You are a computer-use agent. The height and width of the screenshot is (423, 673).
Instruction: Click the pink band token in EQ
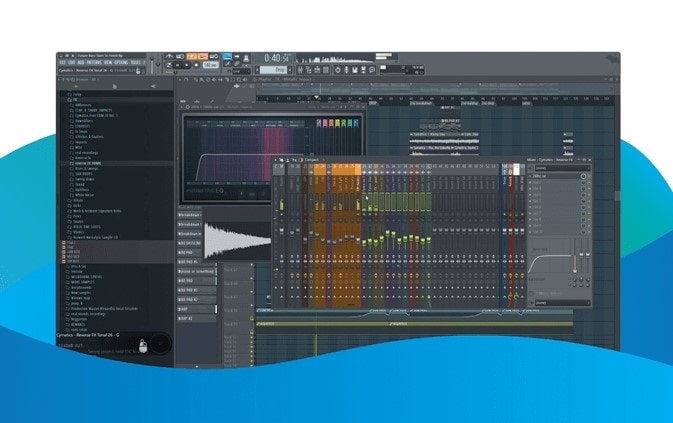click(x=325, y=124)
